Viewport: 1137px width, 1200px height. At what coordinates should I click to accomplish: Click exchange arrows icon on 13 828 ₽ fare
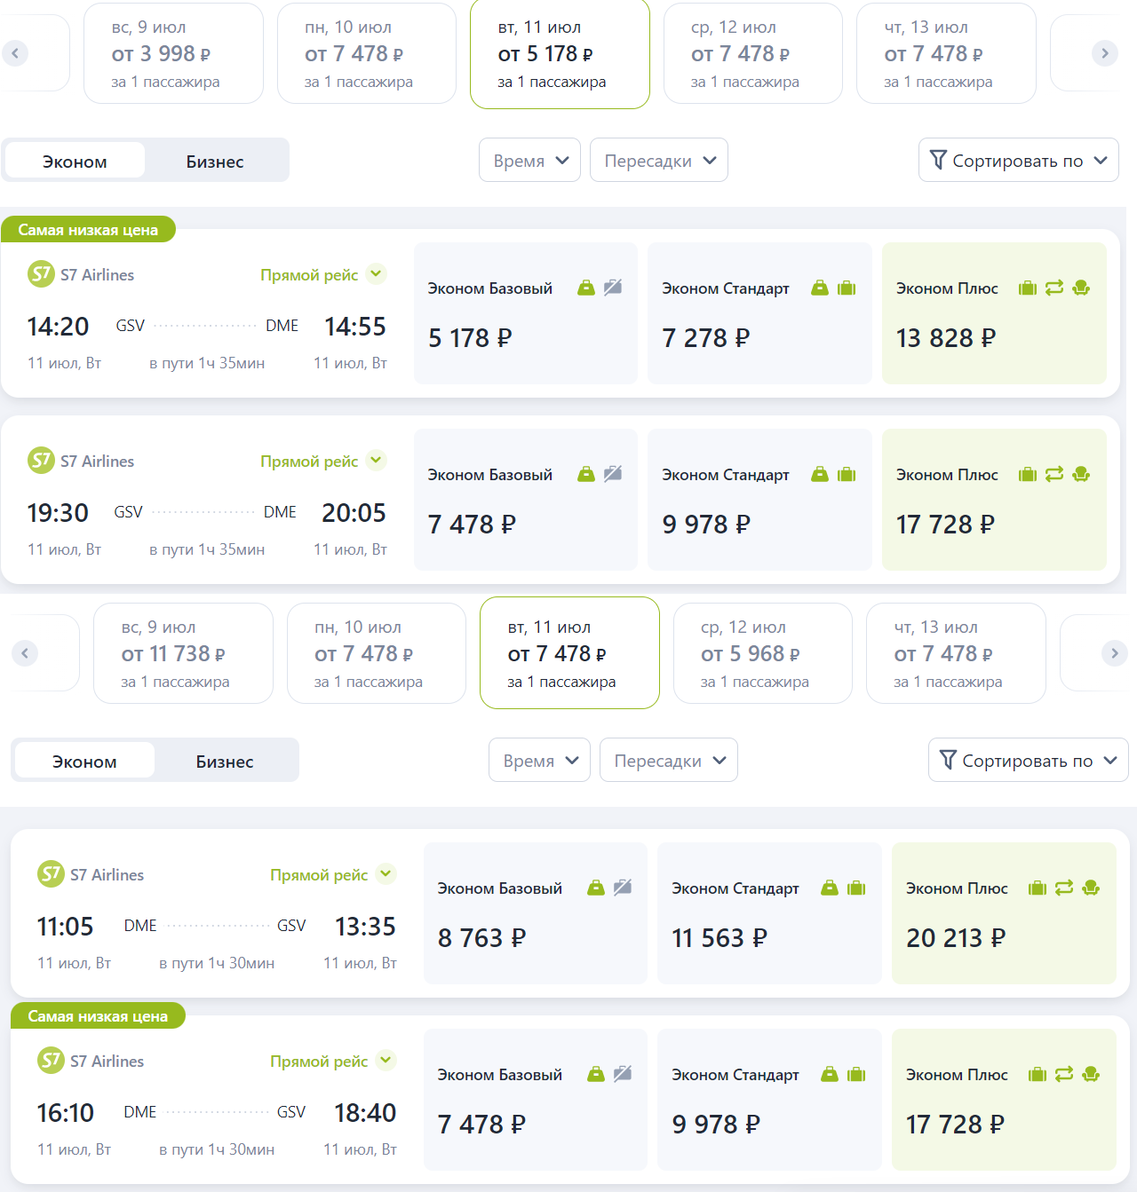click(x=1054, y=288)
